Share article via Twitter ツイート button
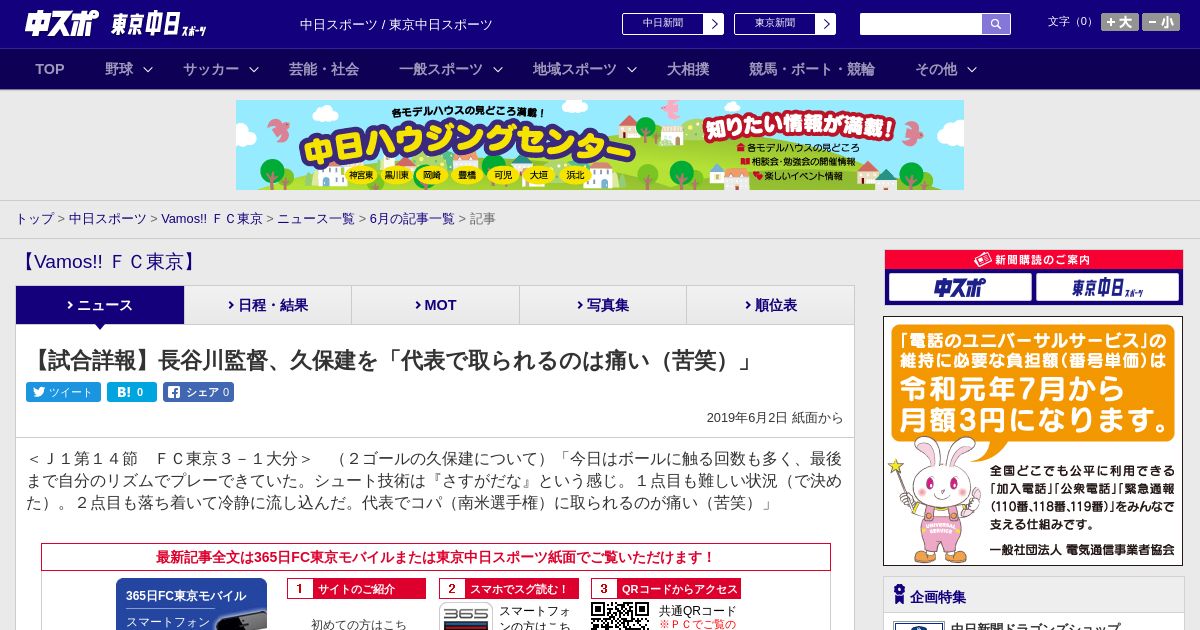Image resolution: width=1200 pixels, height=630 pixels. 63,392
